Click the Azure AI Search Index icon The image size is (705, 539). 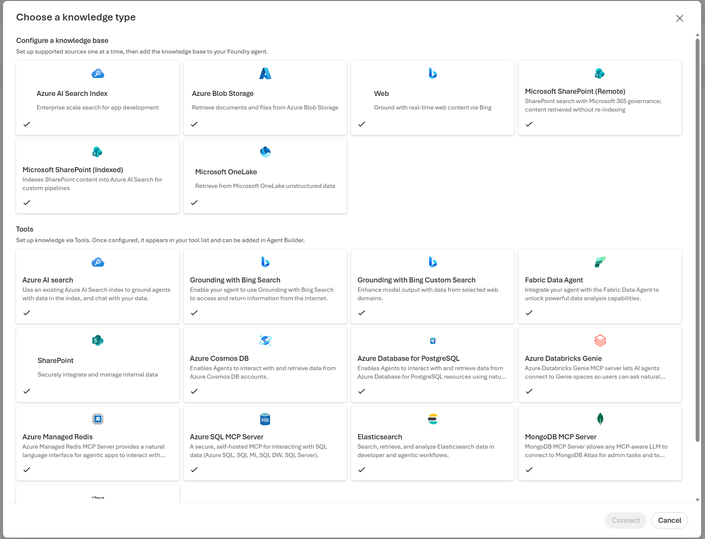(98, 73)
